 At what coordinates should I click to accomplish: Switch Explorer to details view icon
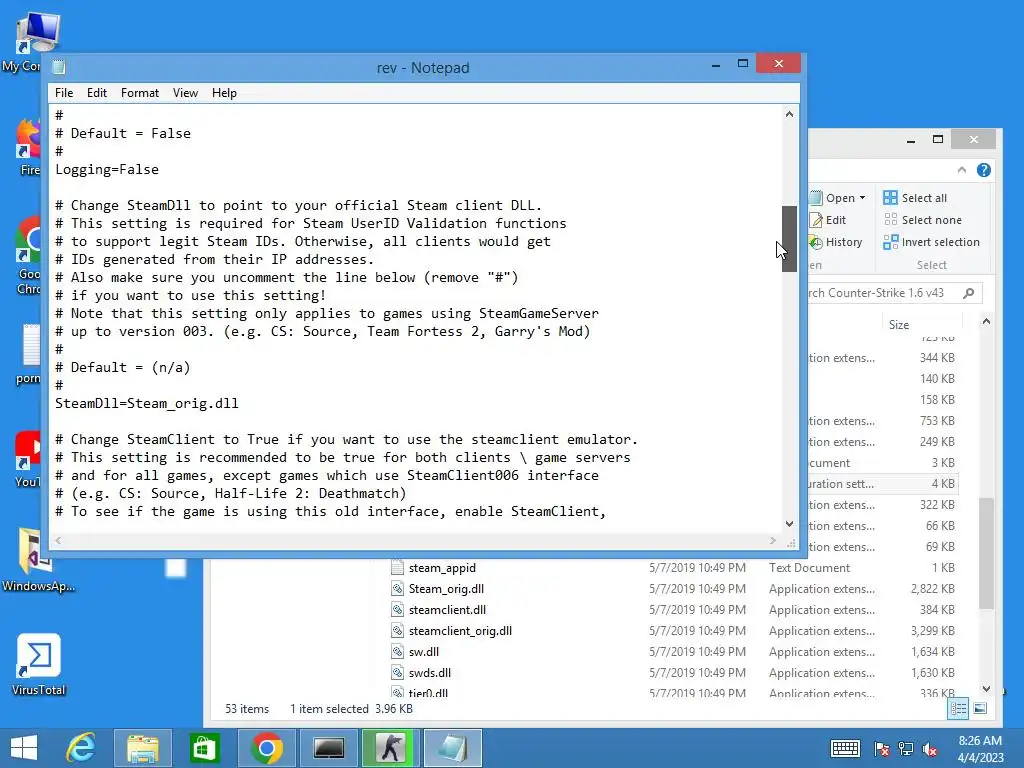[x=958, y=709]
